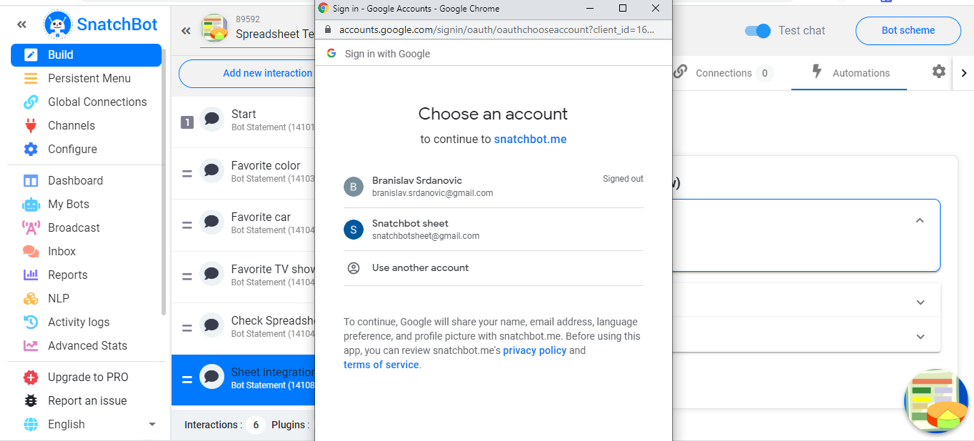Screen dimensions: 974x441
Task: Click the right arrow to show more tabs
Action: click(x=964, y=73)
